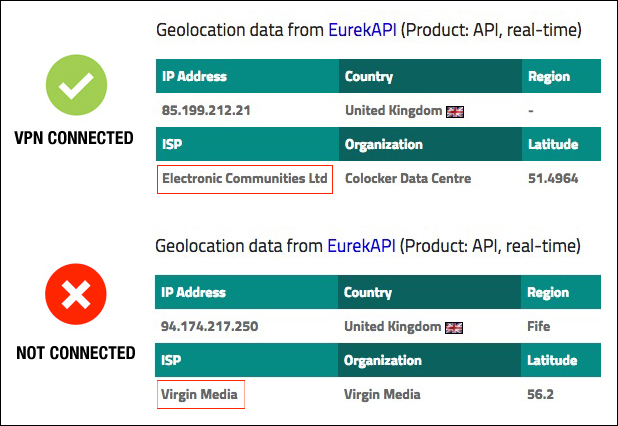Click the IP Address header above 85.199.212.21
The image size is (618, 426).
pyautogui.click(x=194, y=77)
